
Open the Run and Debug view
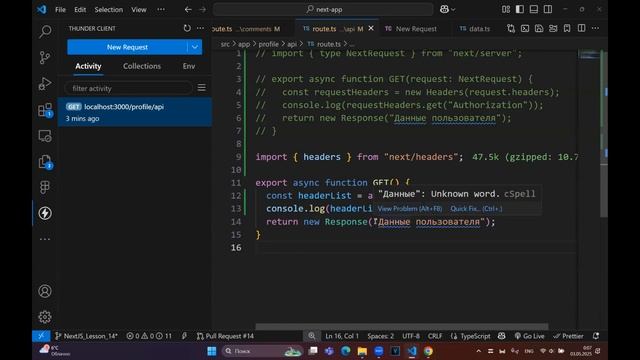click(45, 84)
